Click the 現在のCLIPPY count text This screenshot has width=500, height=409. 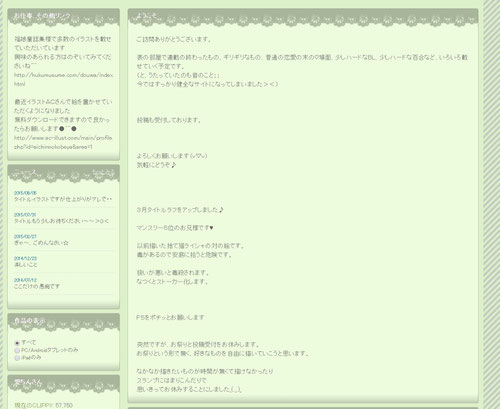[43, 405]
